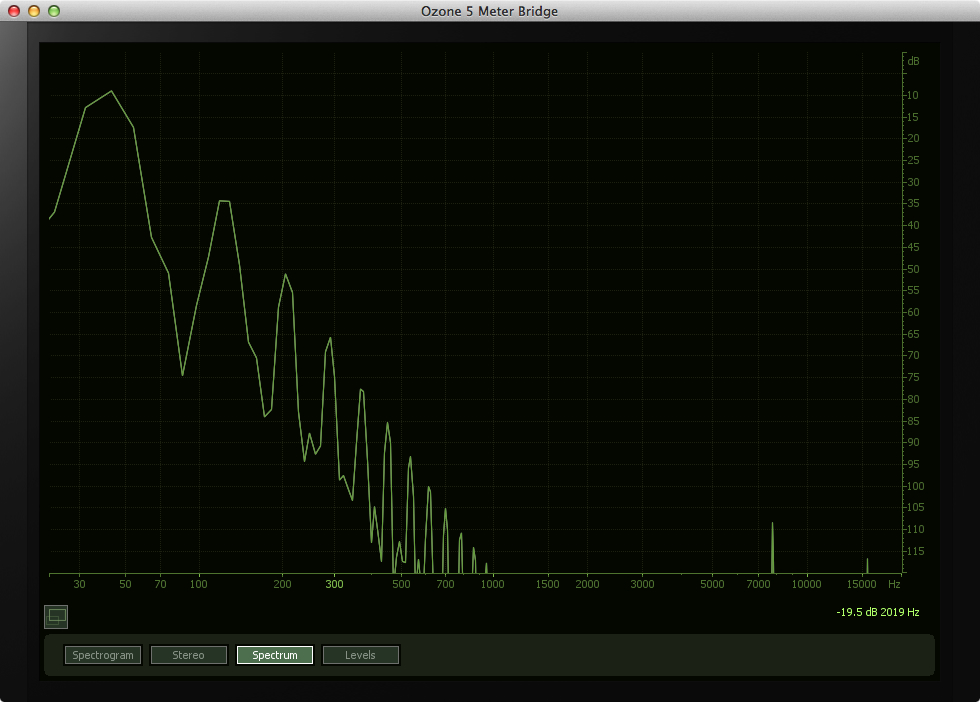The width and height of the screenshot is (980, 702).
Task: Click the 500 frequency axis label
Action: point(401,584)
